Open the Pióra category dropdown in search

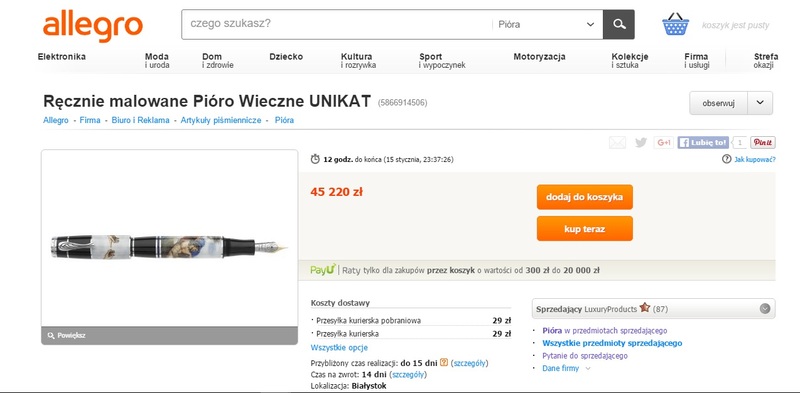(x=547, y=24)
